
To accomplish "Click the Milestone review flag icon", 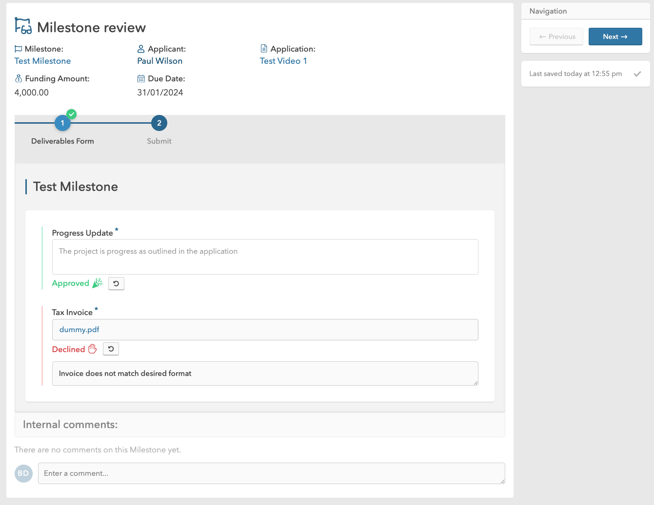I will tap(23, 27).
